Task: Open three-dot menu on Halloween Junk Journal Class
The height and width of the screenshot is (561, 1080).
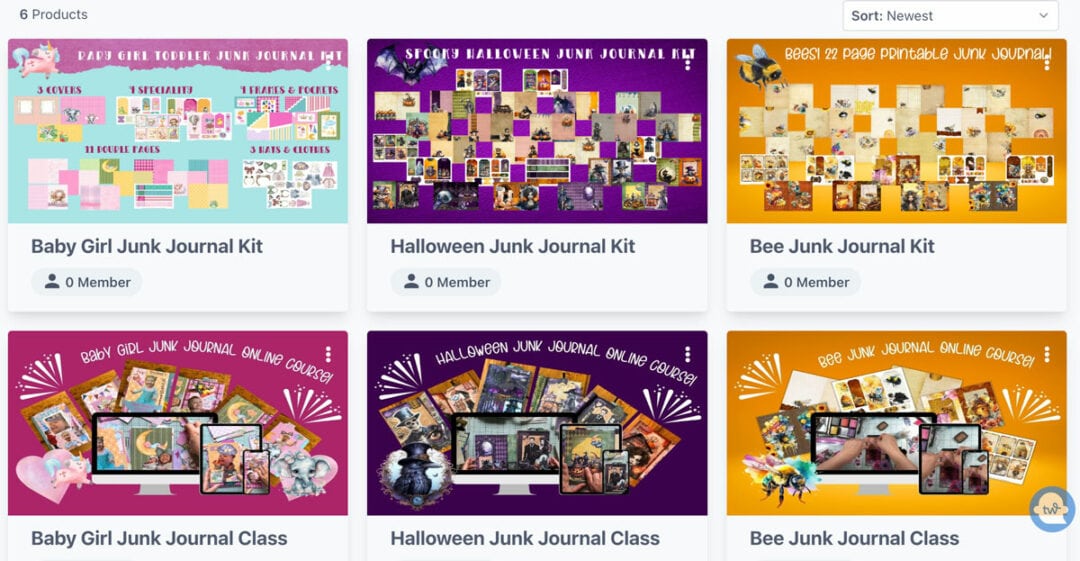Action: [x=687, y=354]
